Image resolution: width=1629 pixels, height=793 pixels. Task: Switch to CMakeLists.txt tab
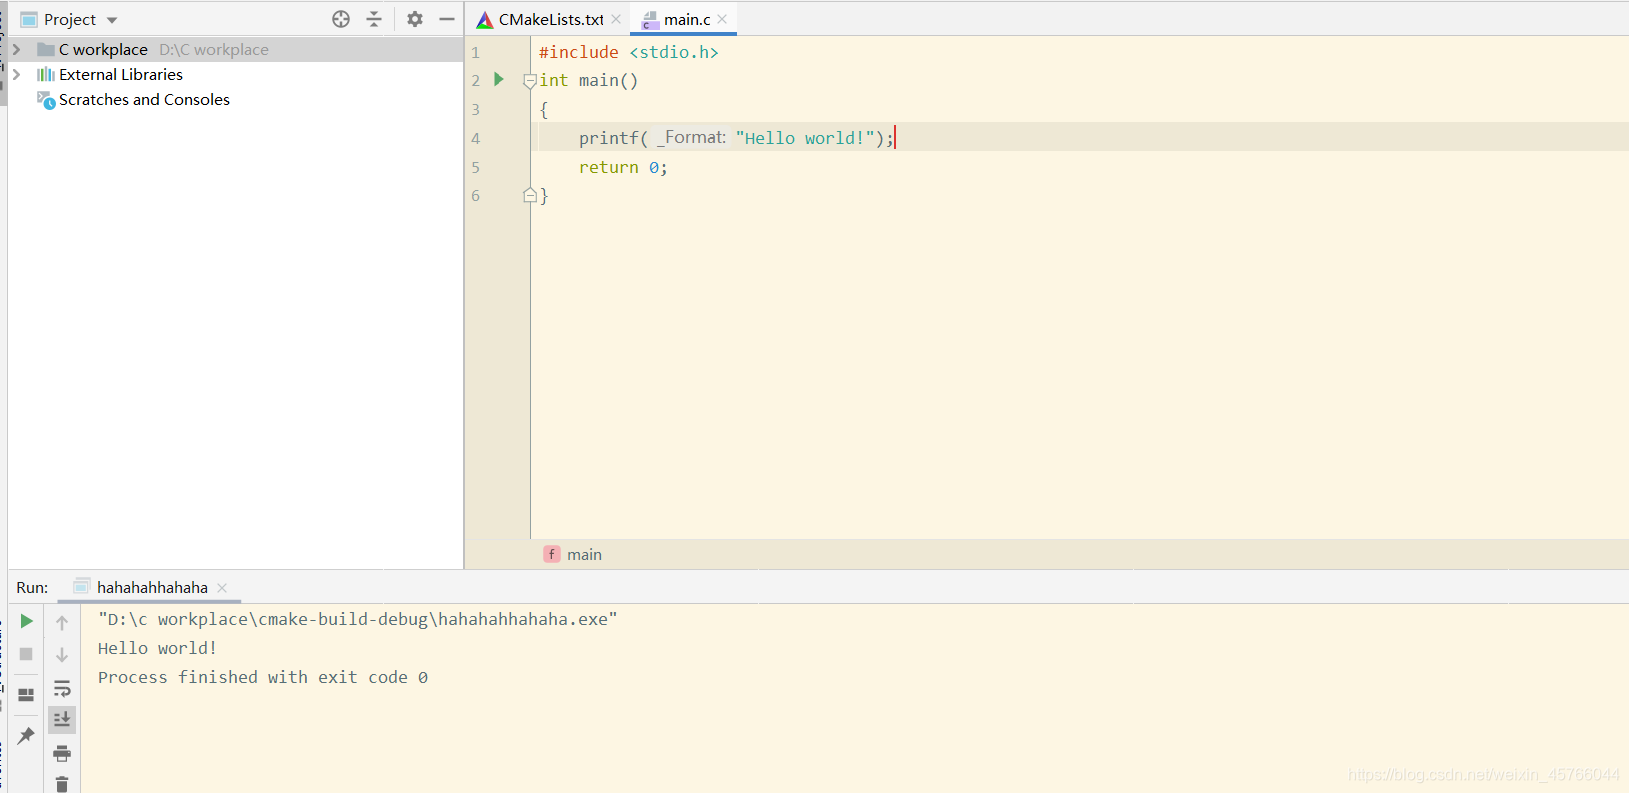click(x=551, y=19)
